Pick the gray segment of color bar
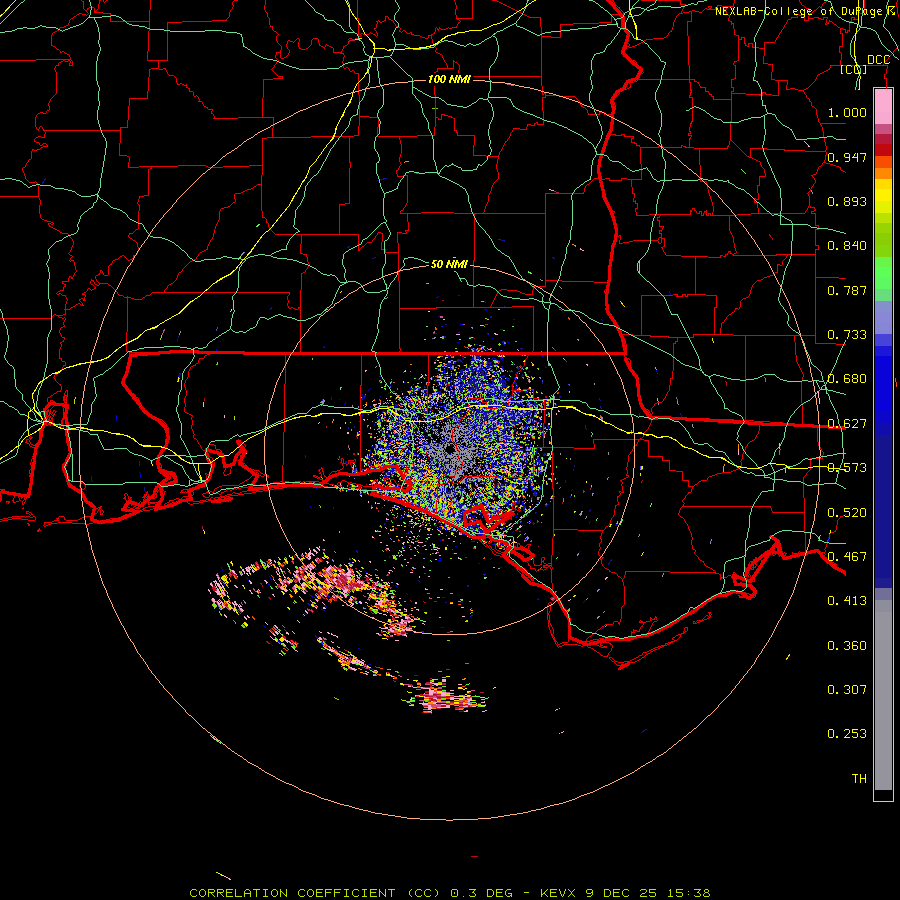 (x=883, y=695)
